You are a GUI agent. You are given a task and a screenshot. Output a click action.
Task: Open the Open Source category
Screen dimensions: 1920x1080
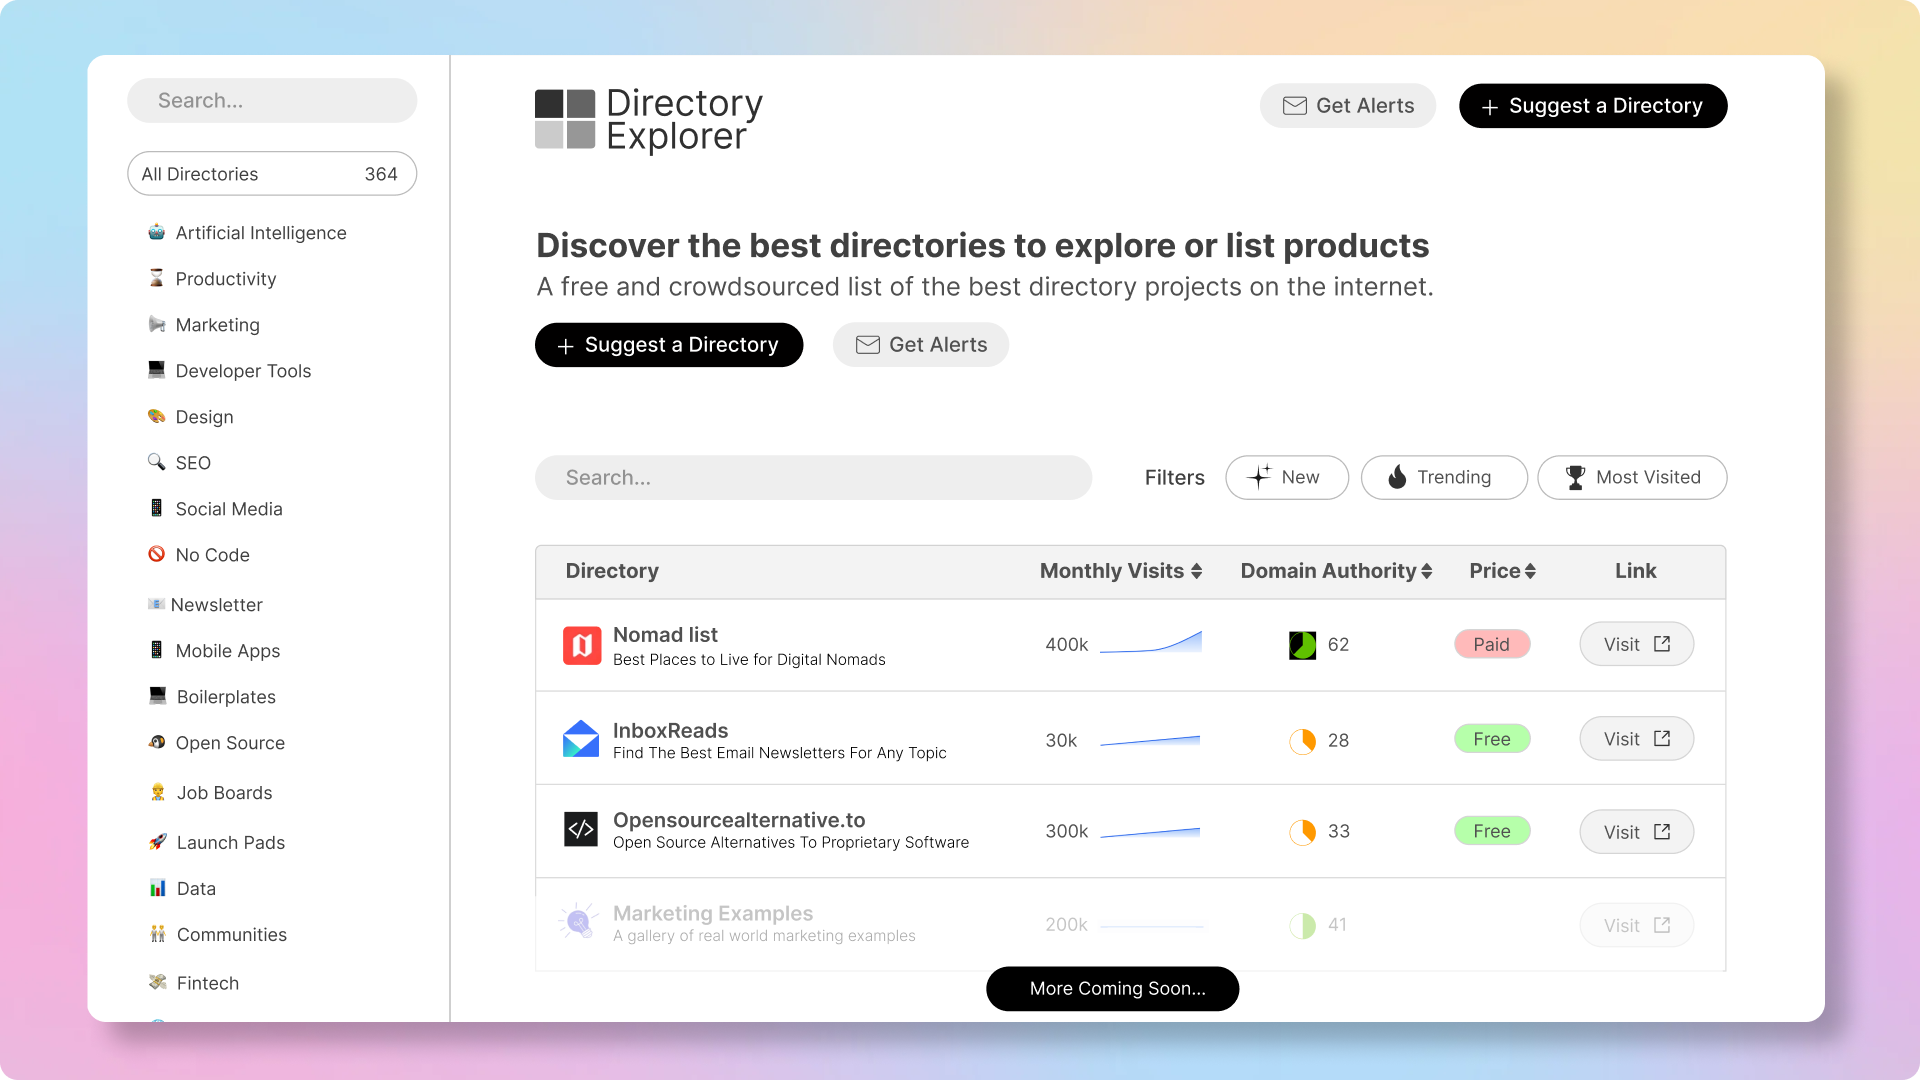point(230,743)
